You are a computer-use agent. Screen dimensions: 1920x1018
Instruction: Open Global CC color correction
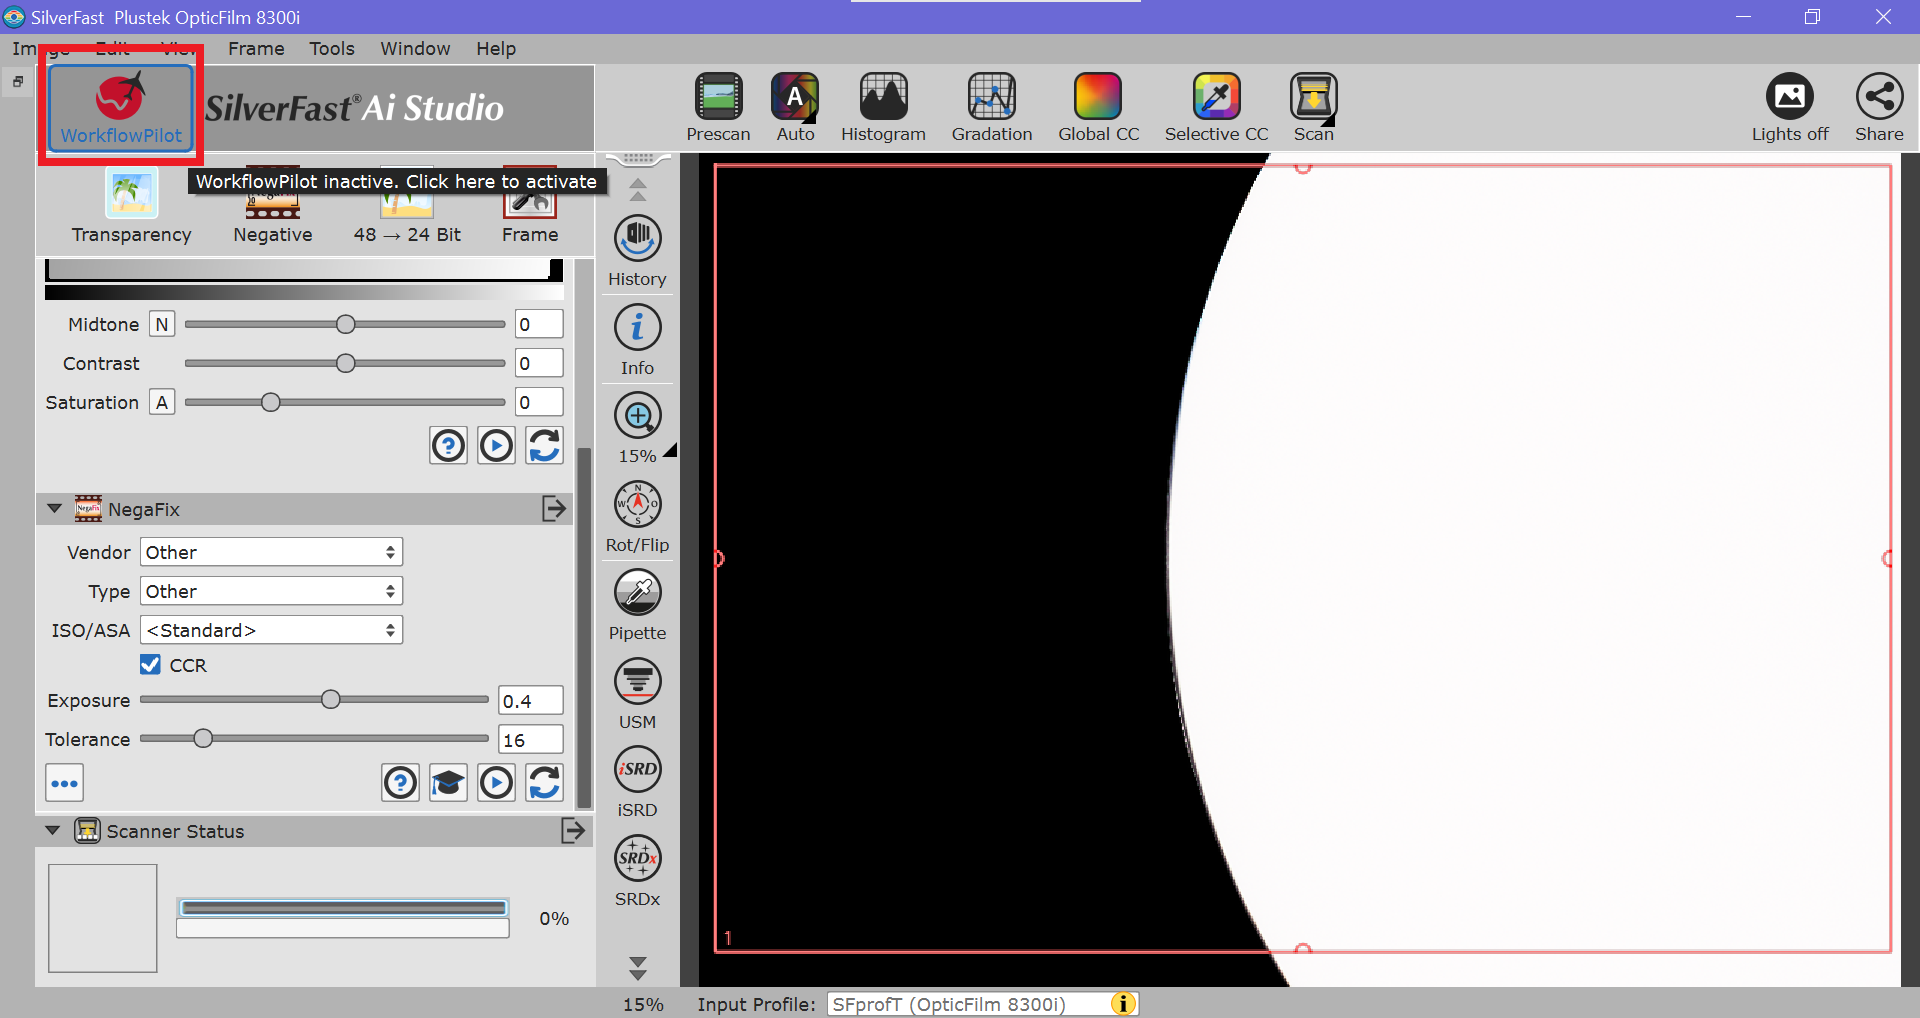click(x=1098, y=107)
